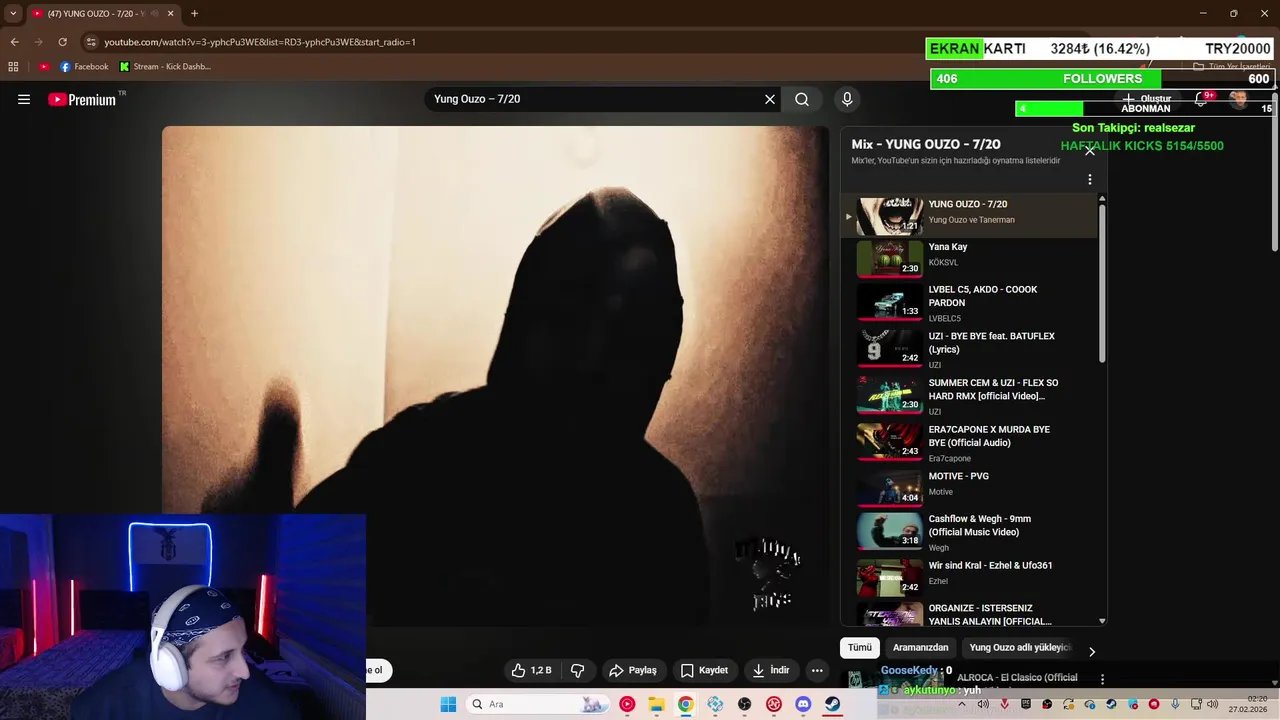Open ERA7CAPONE X MURDA BYE BYE thumbnail
Viewport: 1280px width, 720px height.
coord(890,442)
